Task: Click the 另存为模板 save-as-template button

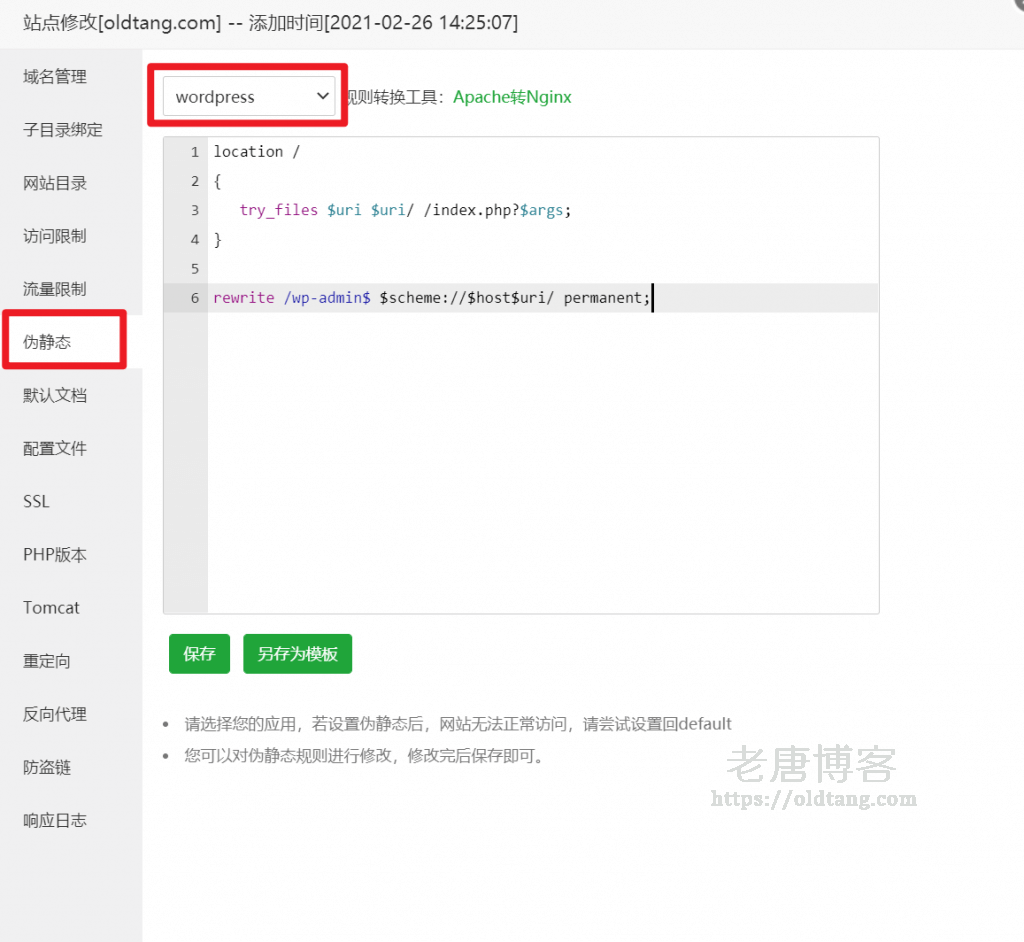Action: (297, 653)
